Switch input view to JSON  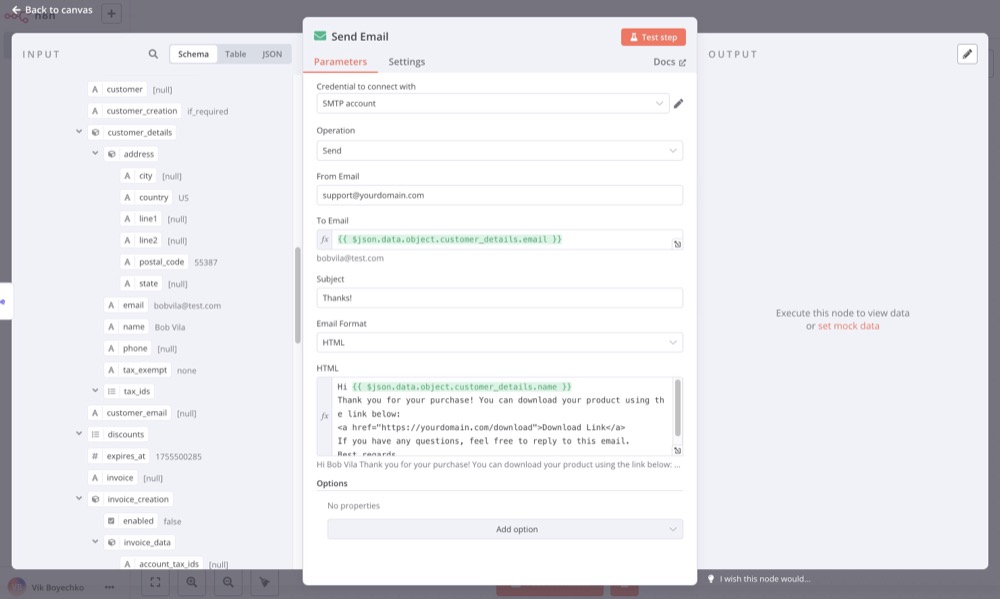click(272, 54)
